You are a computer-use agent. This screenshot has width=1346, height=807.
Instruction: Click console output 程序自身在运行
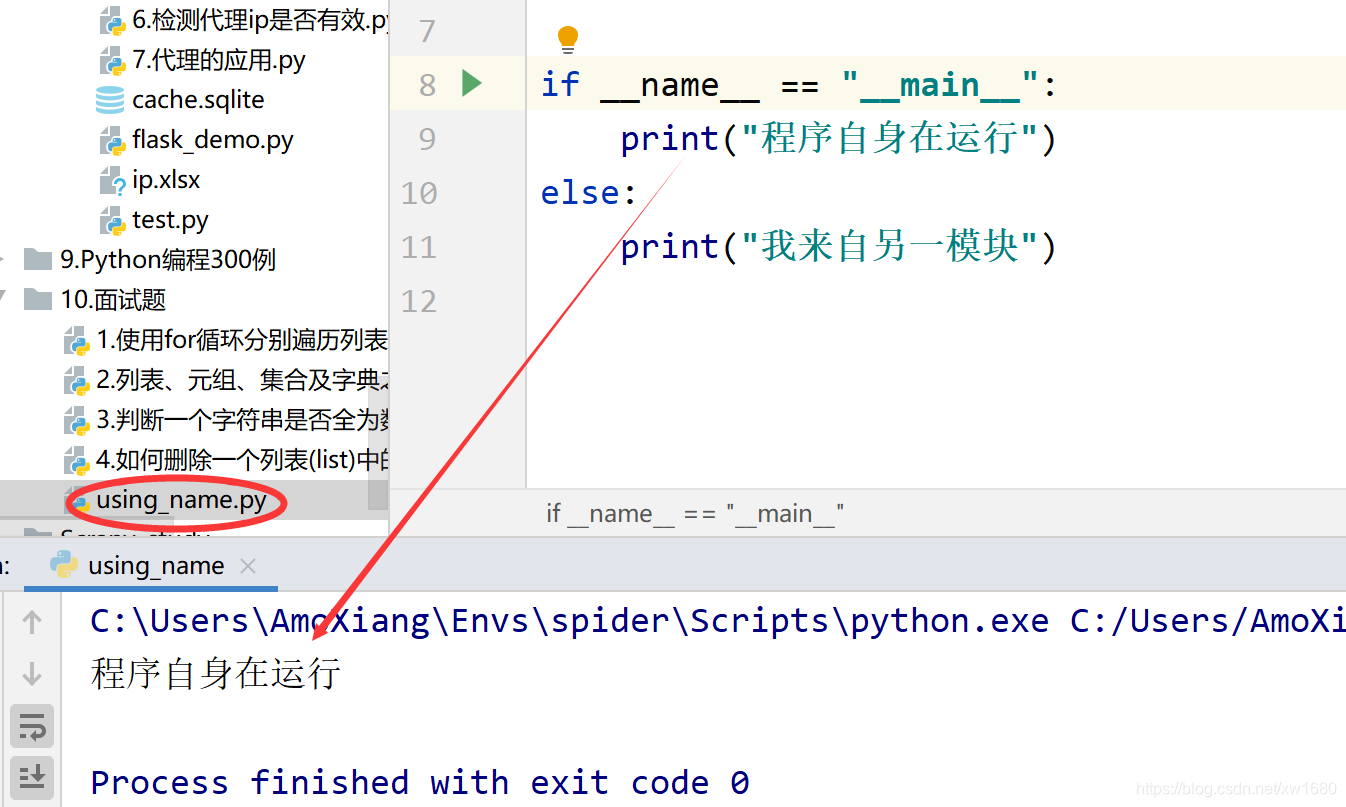216,673
